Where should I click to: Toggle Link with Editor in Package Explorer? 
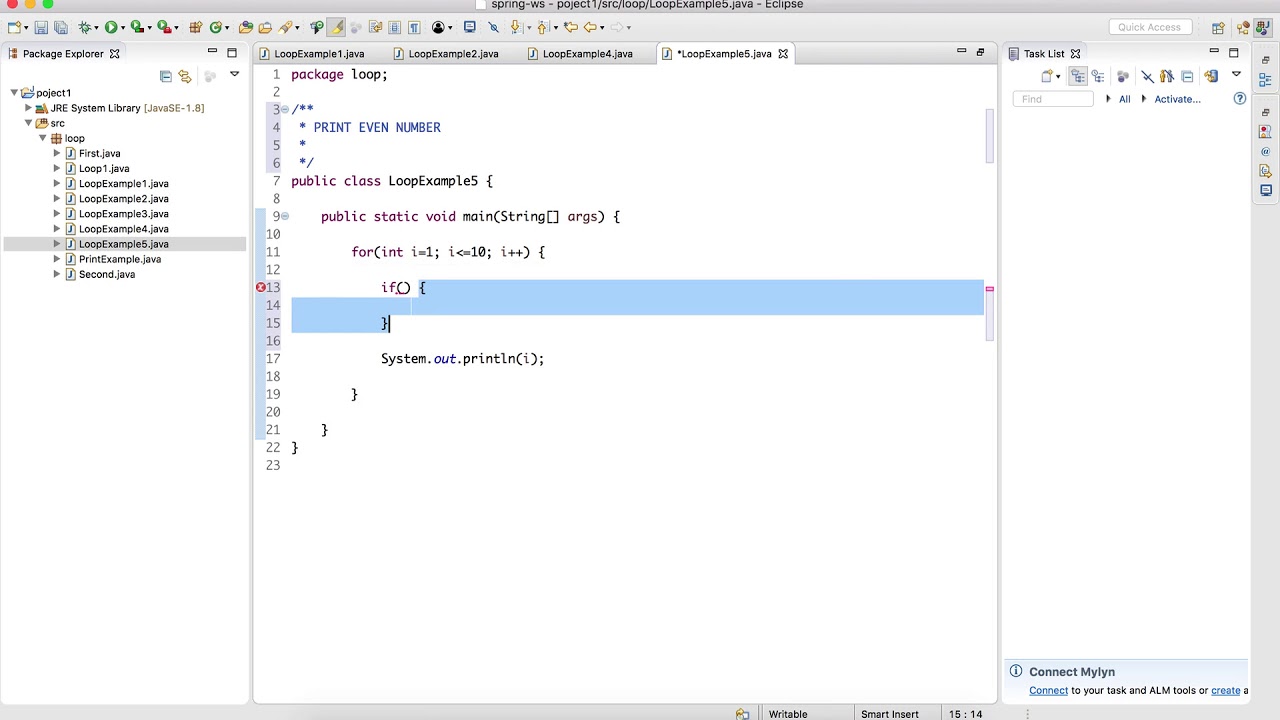pyautogui.click(x=185, y=76)
